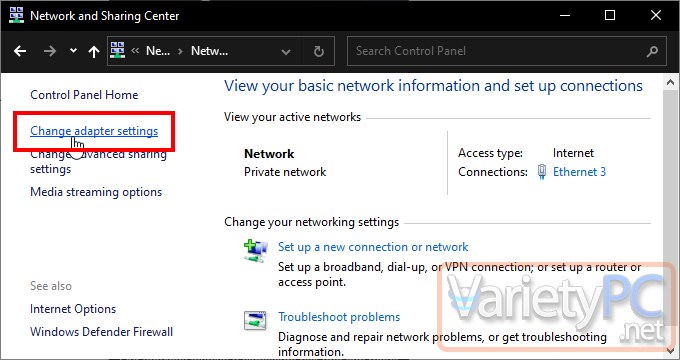Select the 'Netw...' breadcrumb segment
Image resolution: width=680 pixels, height=360 pixels.
tap(209, 51)
